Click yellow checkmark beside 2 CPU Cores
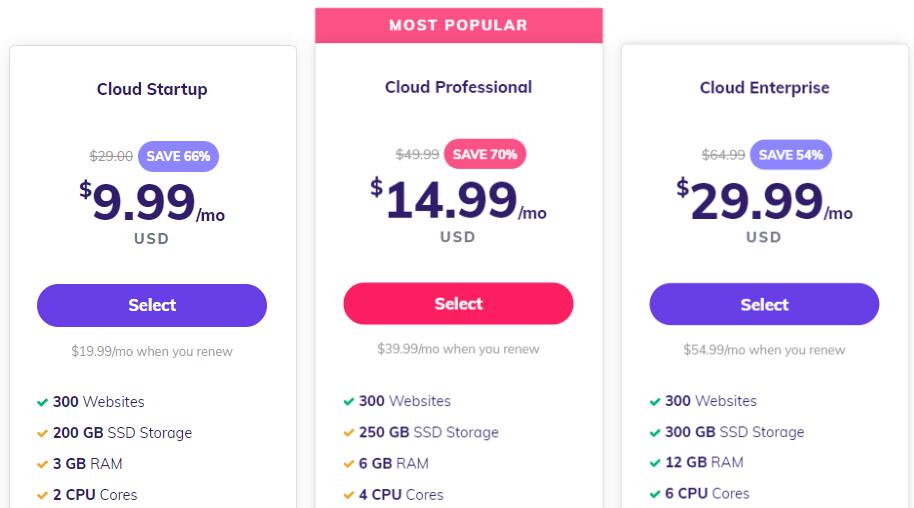The image size is (914, 508). tap(42, 495)
